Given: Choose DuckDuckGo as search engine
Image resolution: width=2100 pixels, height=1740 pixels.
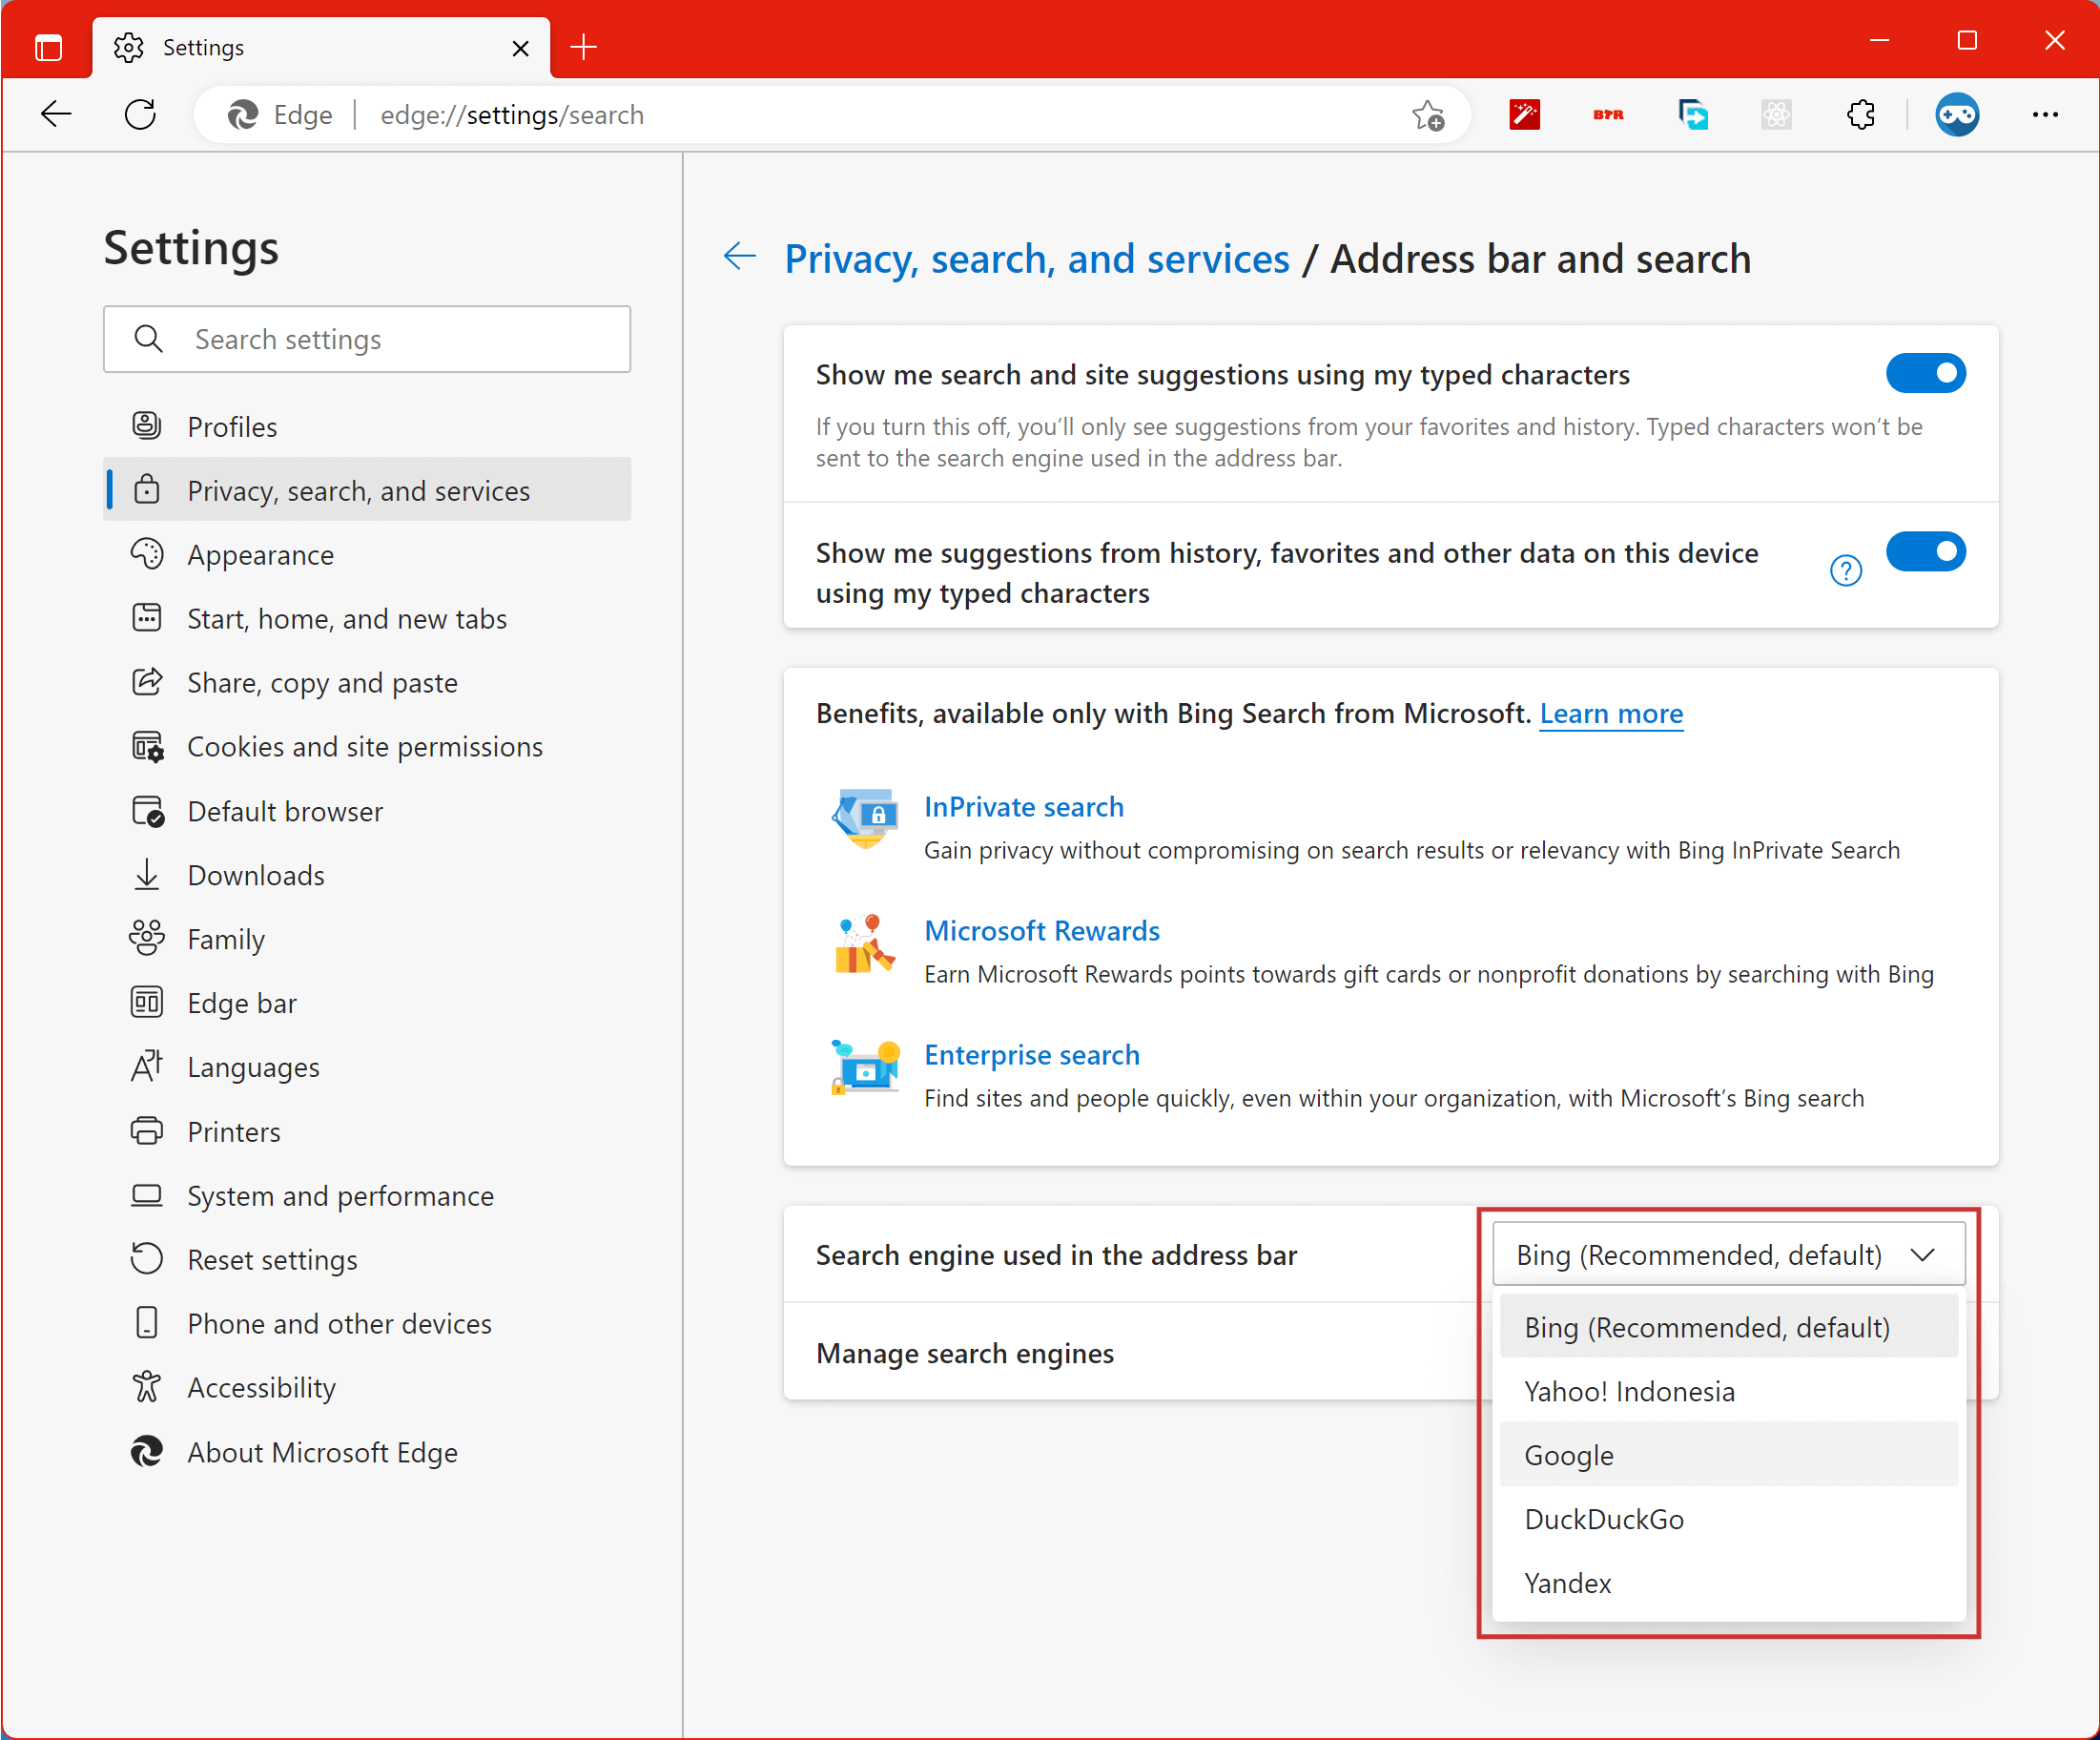Looking at the screenshot, I should tap(1729, 1519).
